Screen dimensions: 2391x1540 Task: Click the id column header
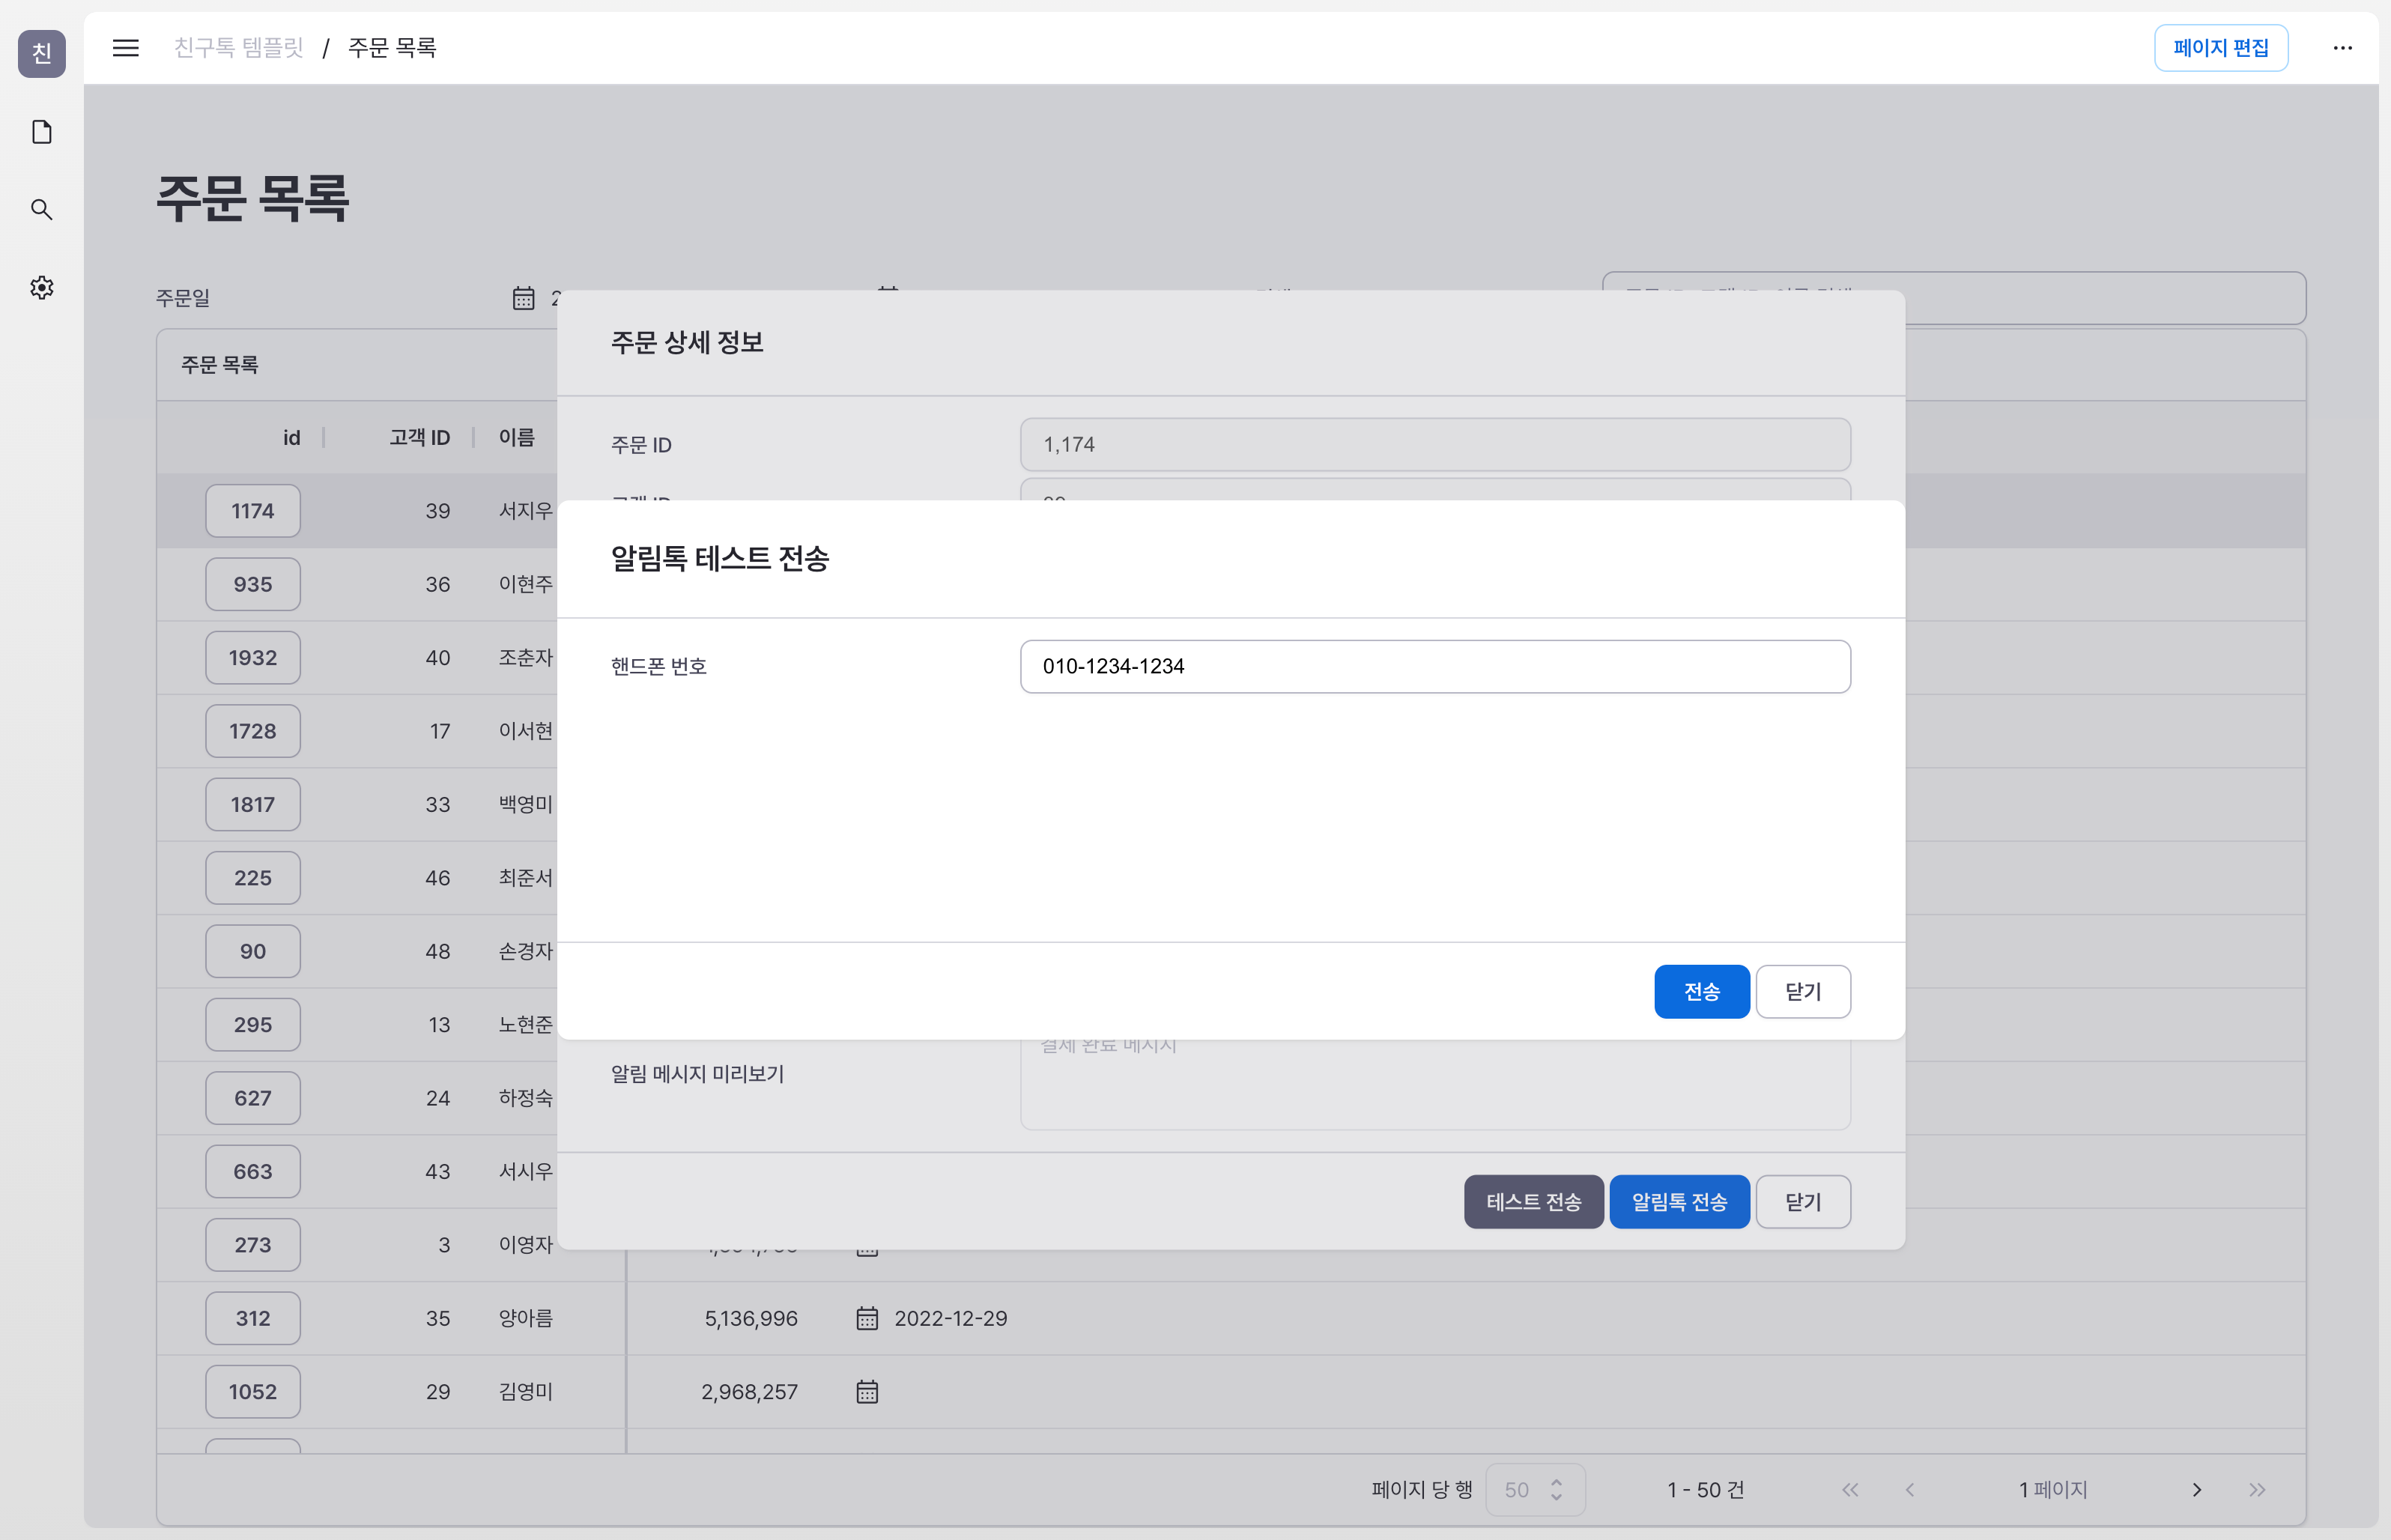point(291,438)
